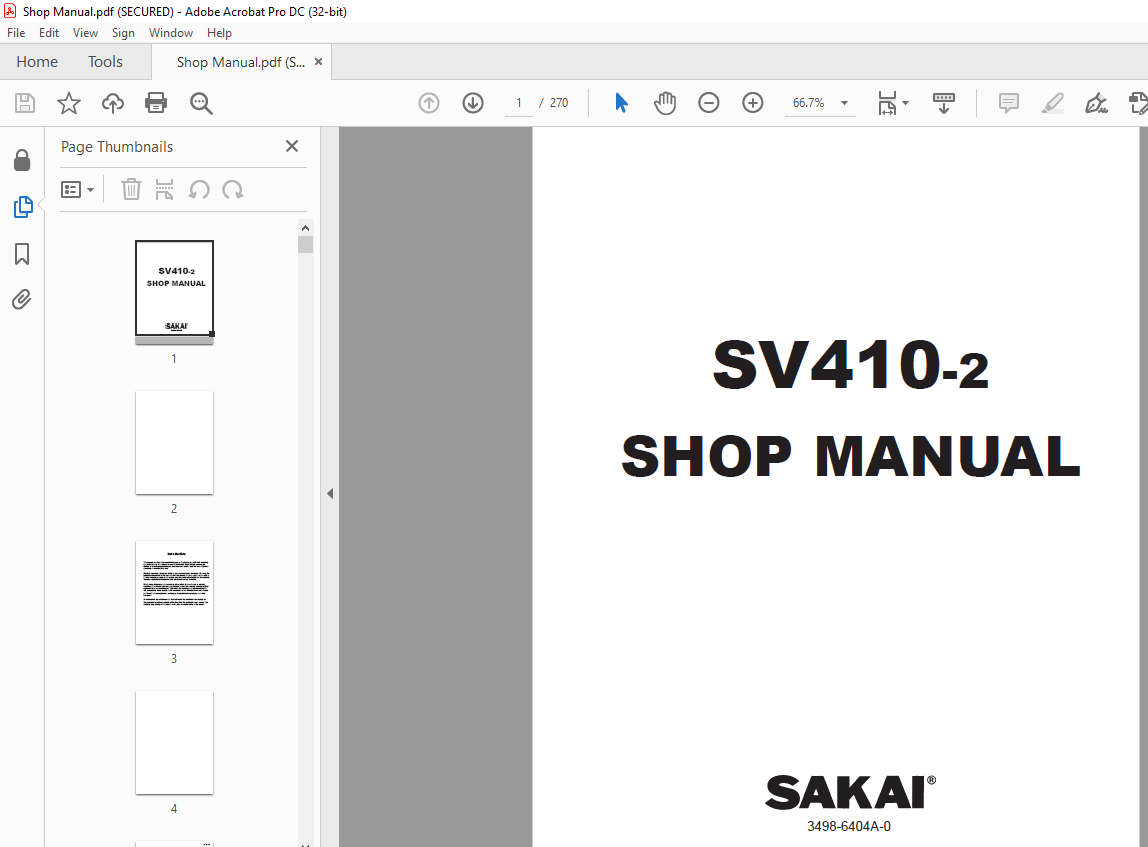Open the Window menu
This screenshot has width=1148, height=847.
[171, 33]
